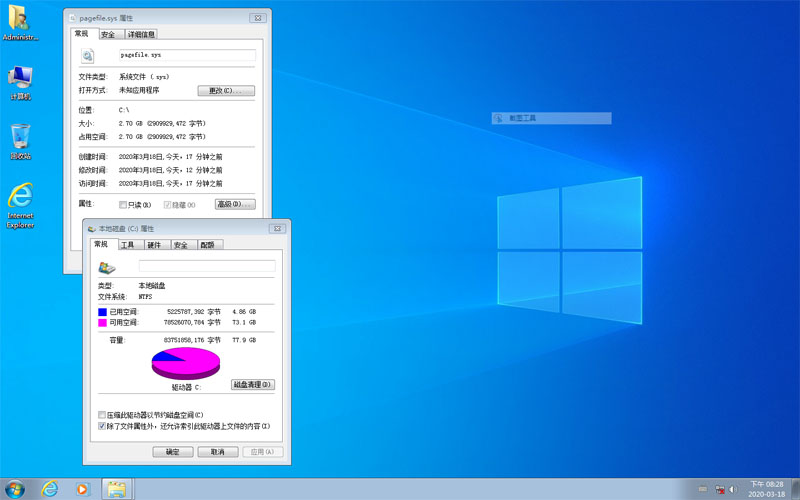Launch Windows Media Player from taskbar

82,489
